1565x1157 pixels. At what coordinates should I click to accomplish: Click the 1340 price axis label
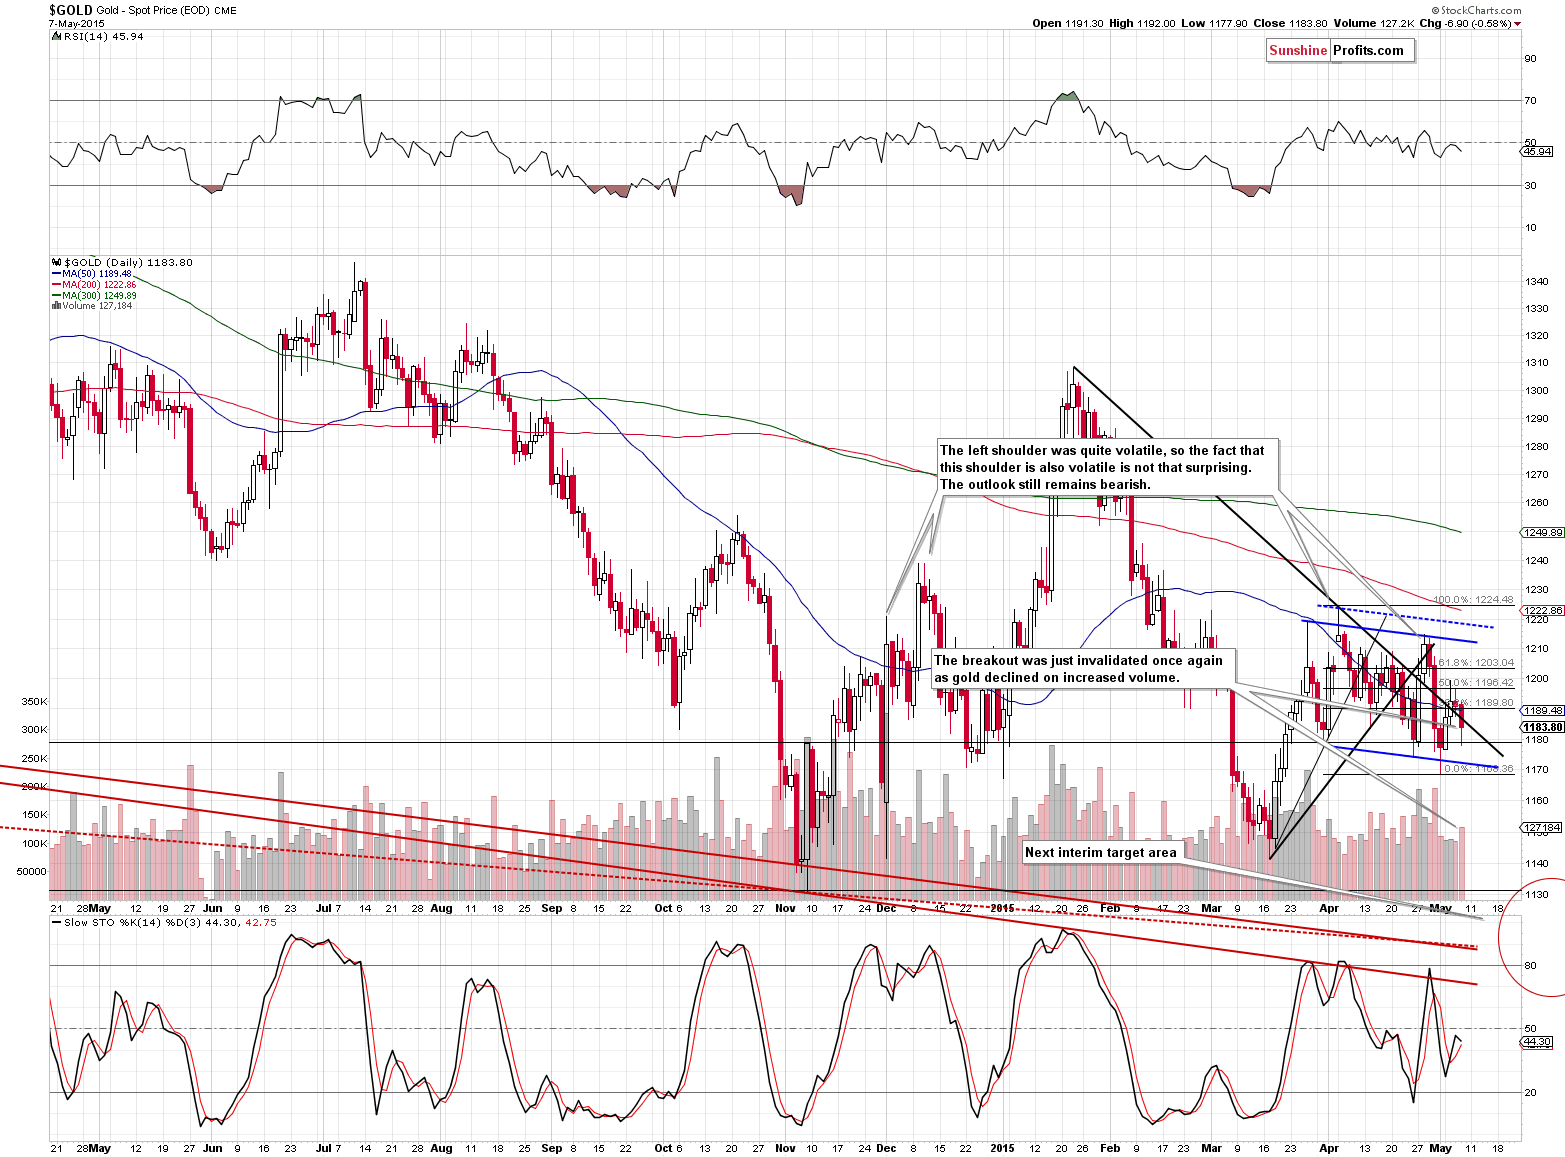coord(1536,282)
